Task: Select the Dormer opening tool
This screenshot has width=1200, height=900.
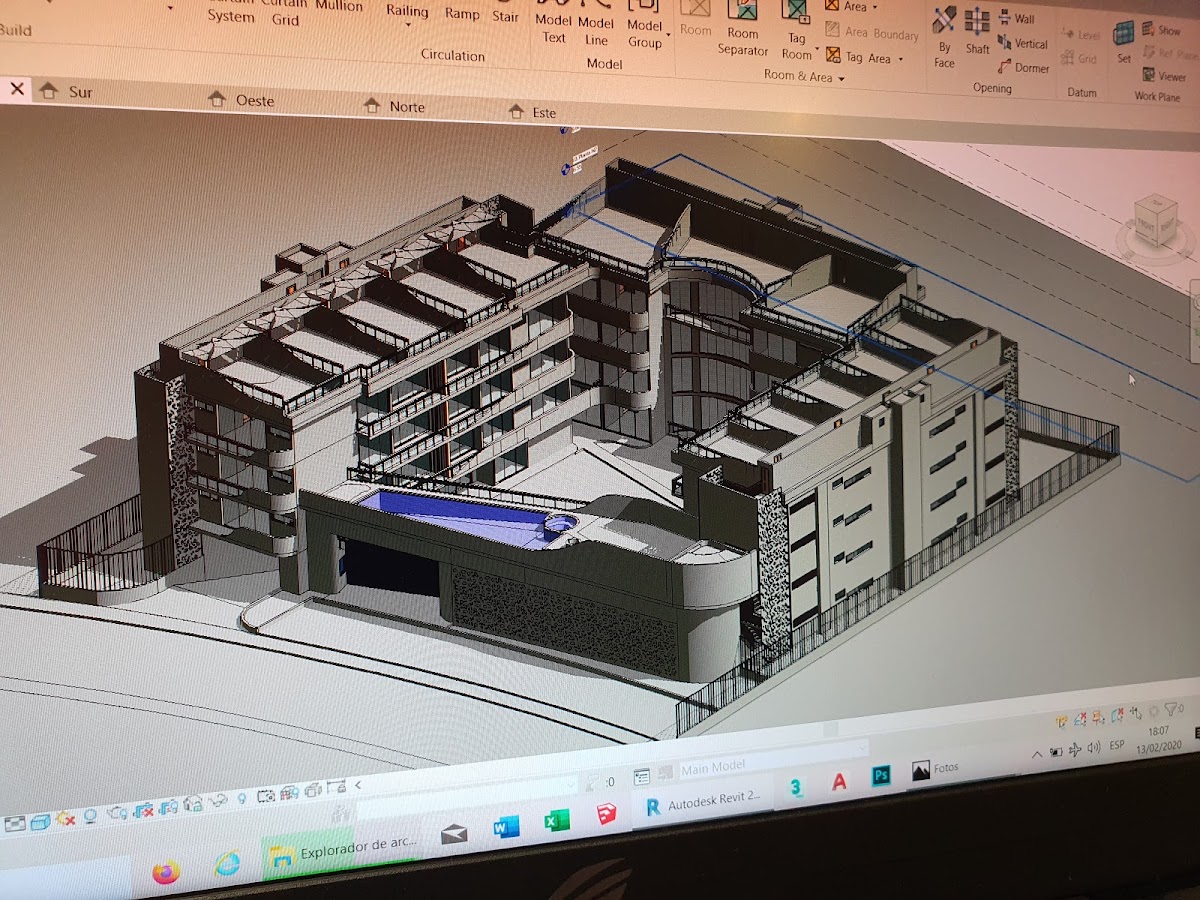Action: point(1023,68)
